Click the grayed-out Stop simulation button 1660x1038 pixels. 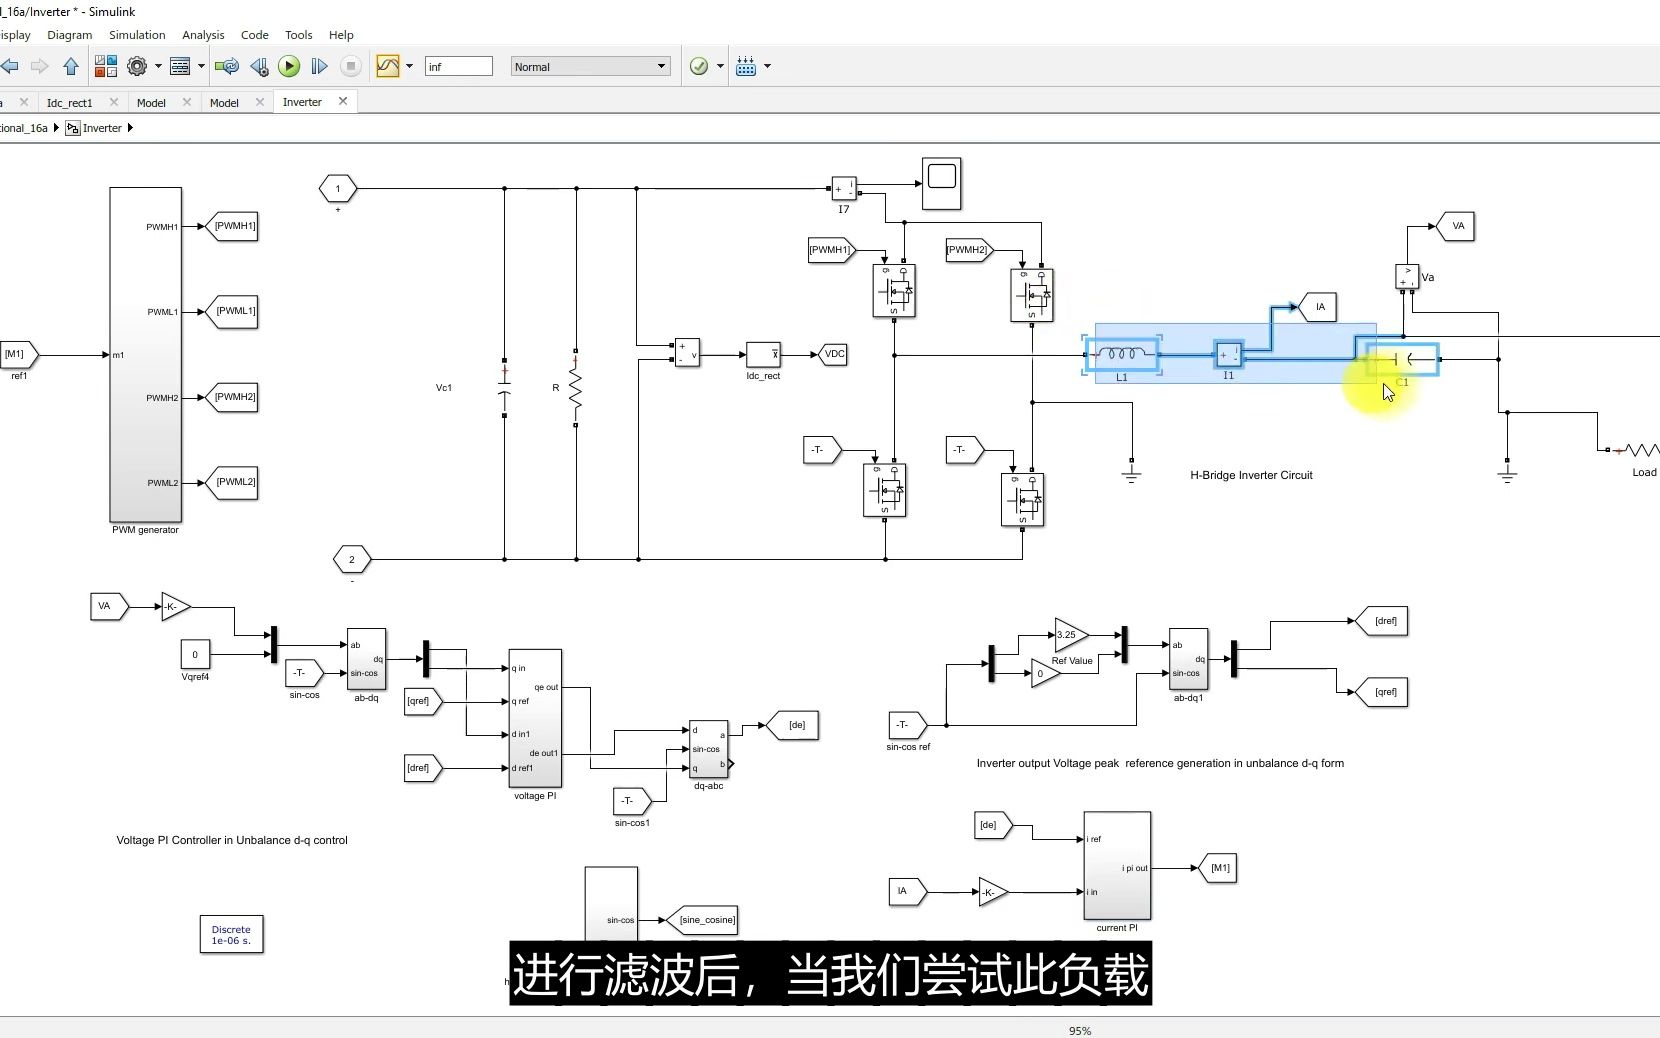(351, 66)
